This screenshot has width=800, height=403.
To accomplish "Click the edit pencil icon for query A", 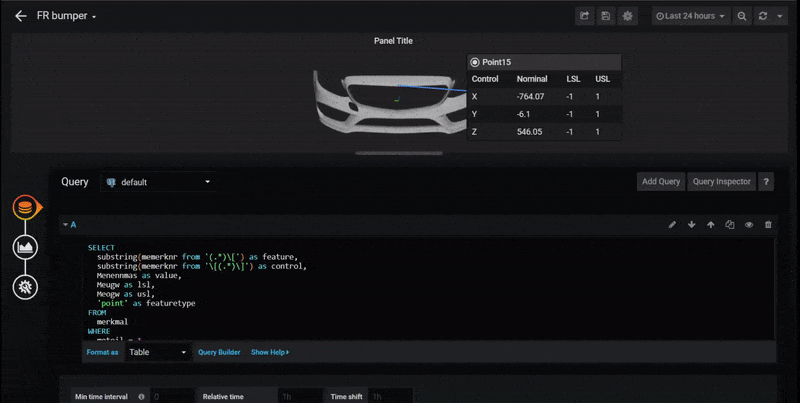I will [x=672, y=224].
